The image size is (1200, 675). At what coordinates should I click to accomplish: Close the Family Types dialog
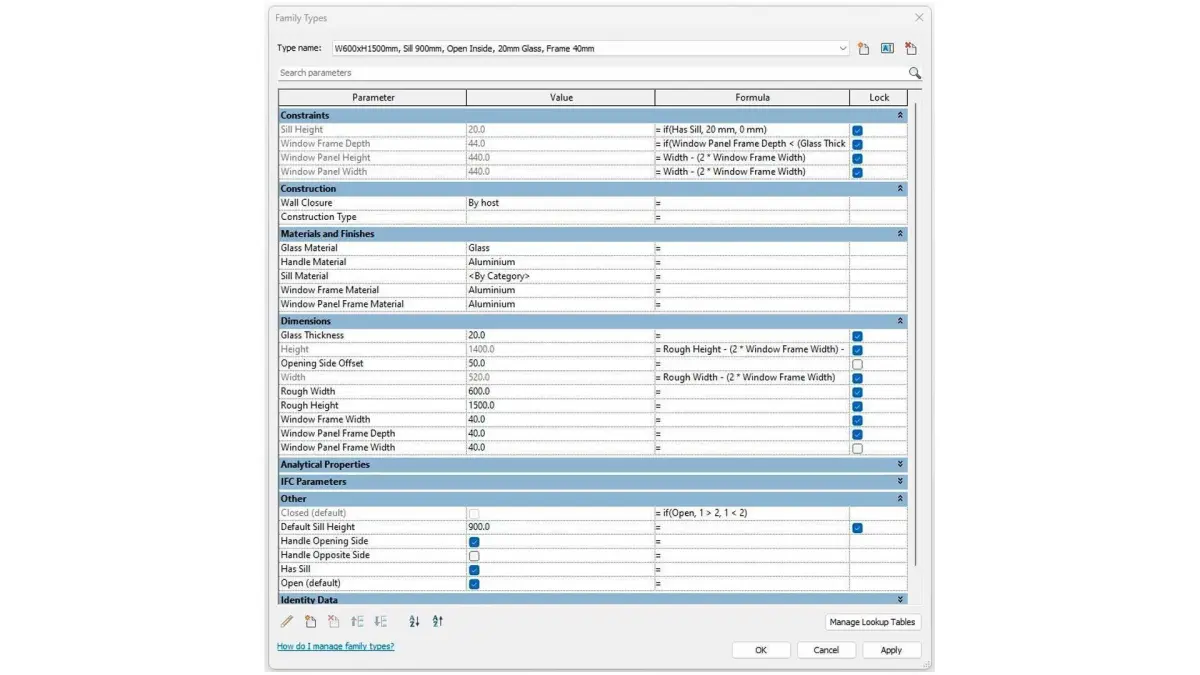919,18
